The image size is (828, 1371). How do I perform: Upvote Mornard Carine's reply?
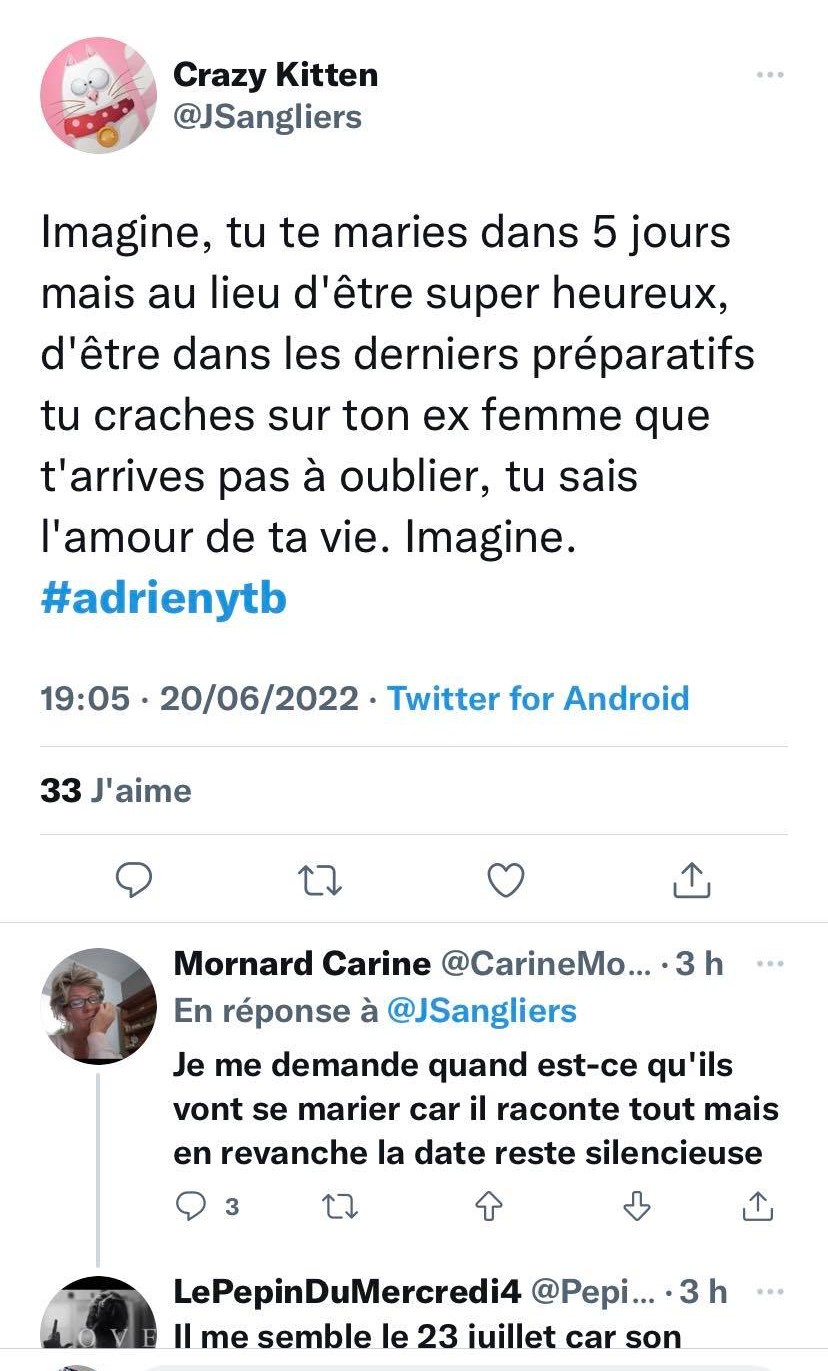(x=489, y=1207)
